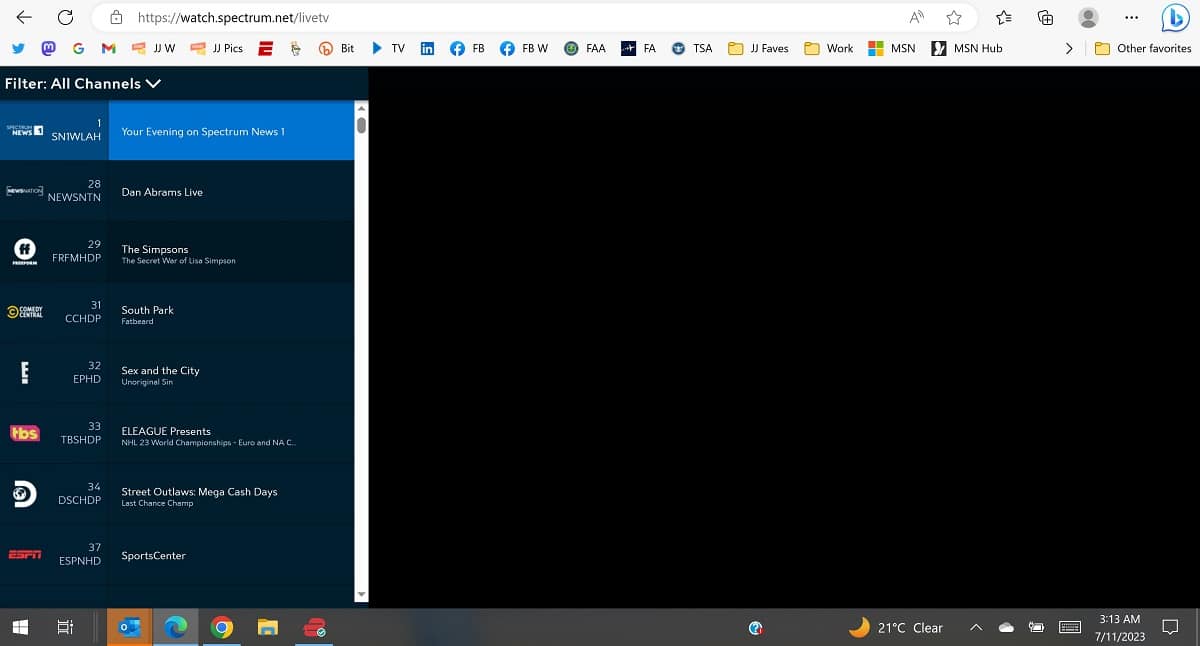This screenshot has width=1200, height=646.
Task: Click the Freeform channel logo
Action: pyautogui.click(x=24, y=251)
